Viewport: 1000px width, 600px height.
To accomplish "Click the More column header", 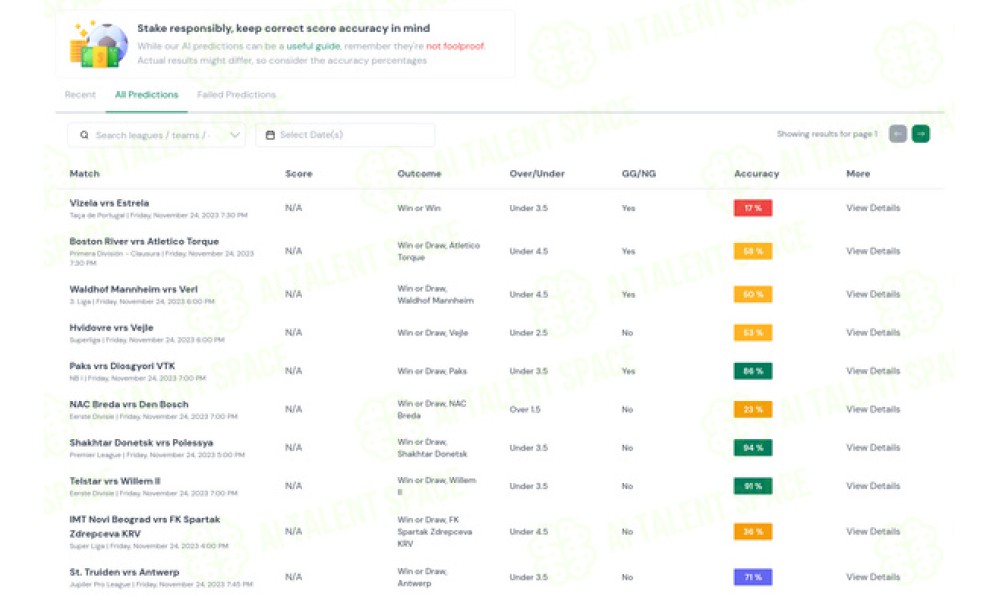I will point(858,173).
